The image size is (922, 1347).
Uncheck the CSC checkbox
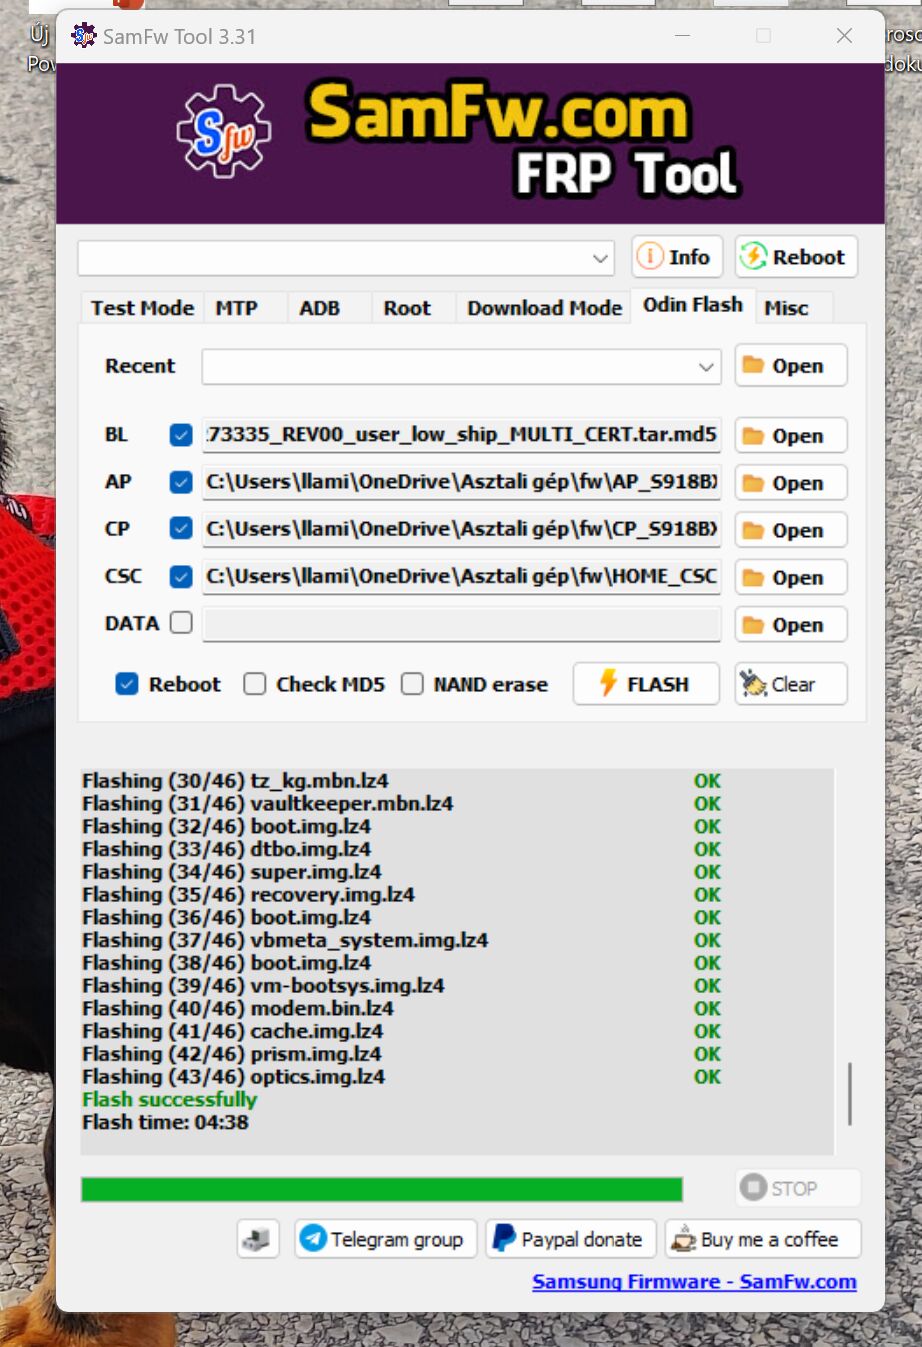point(181,576)
